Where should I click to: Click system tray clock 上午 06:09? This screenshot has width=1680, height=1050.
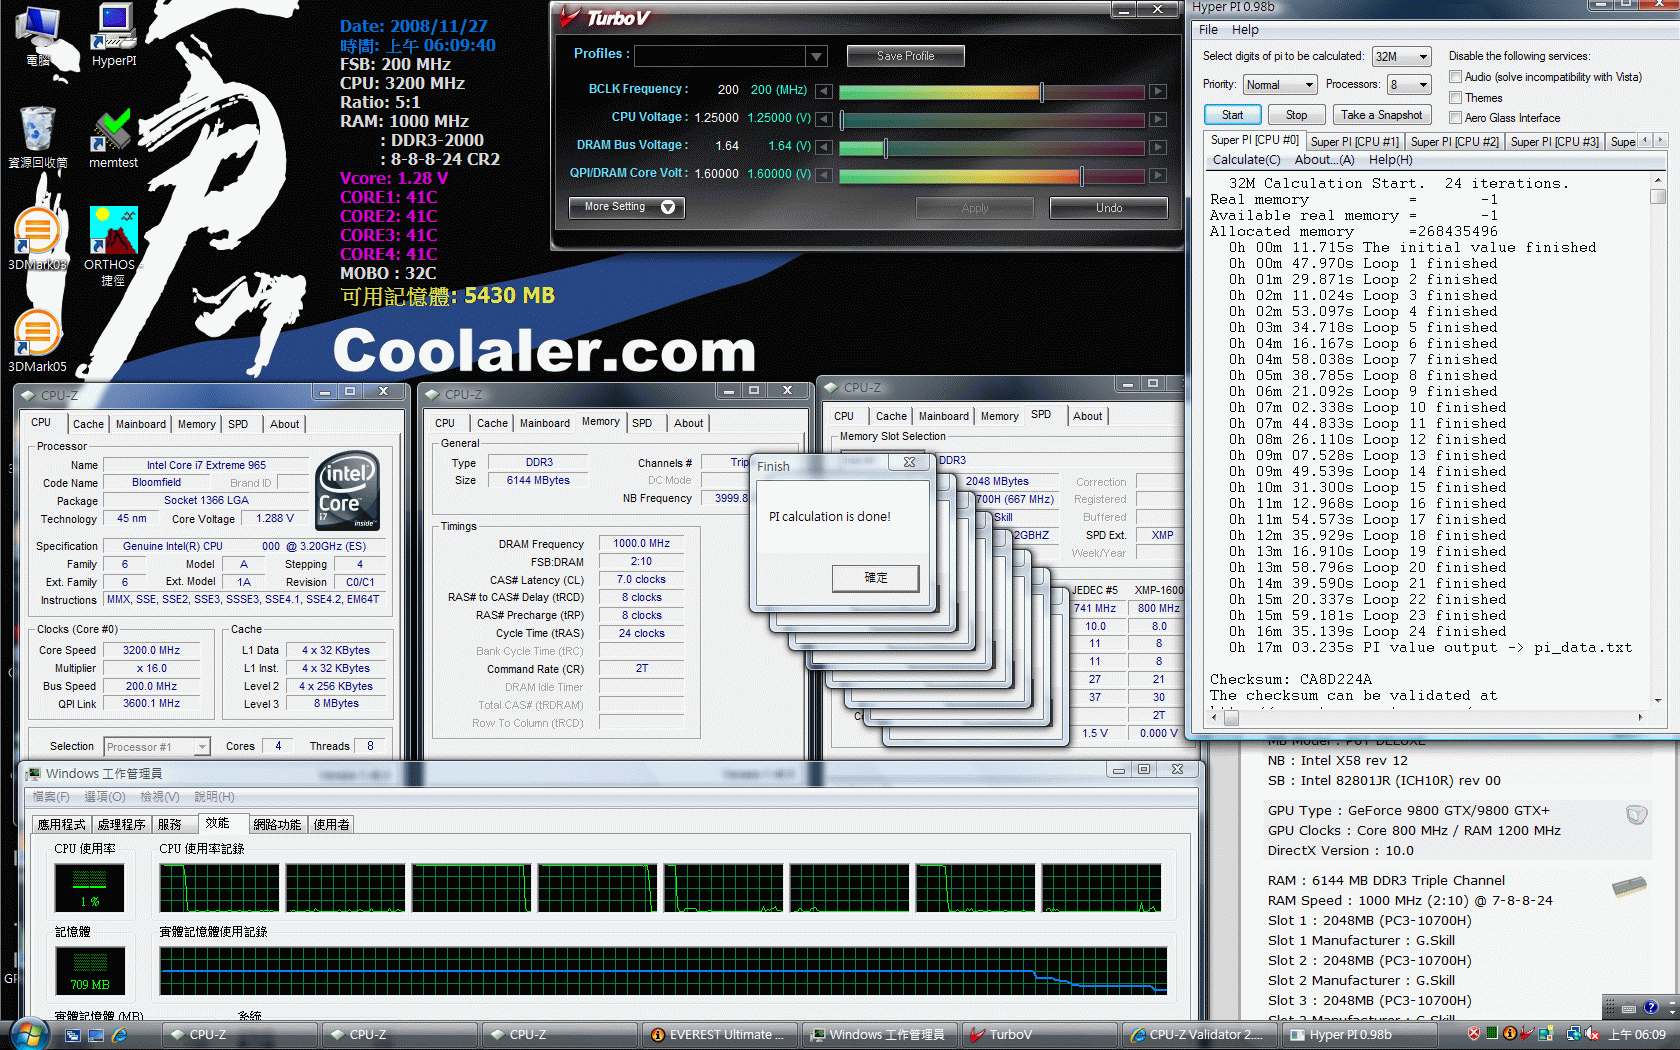[x=1637, y=1035]
